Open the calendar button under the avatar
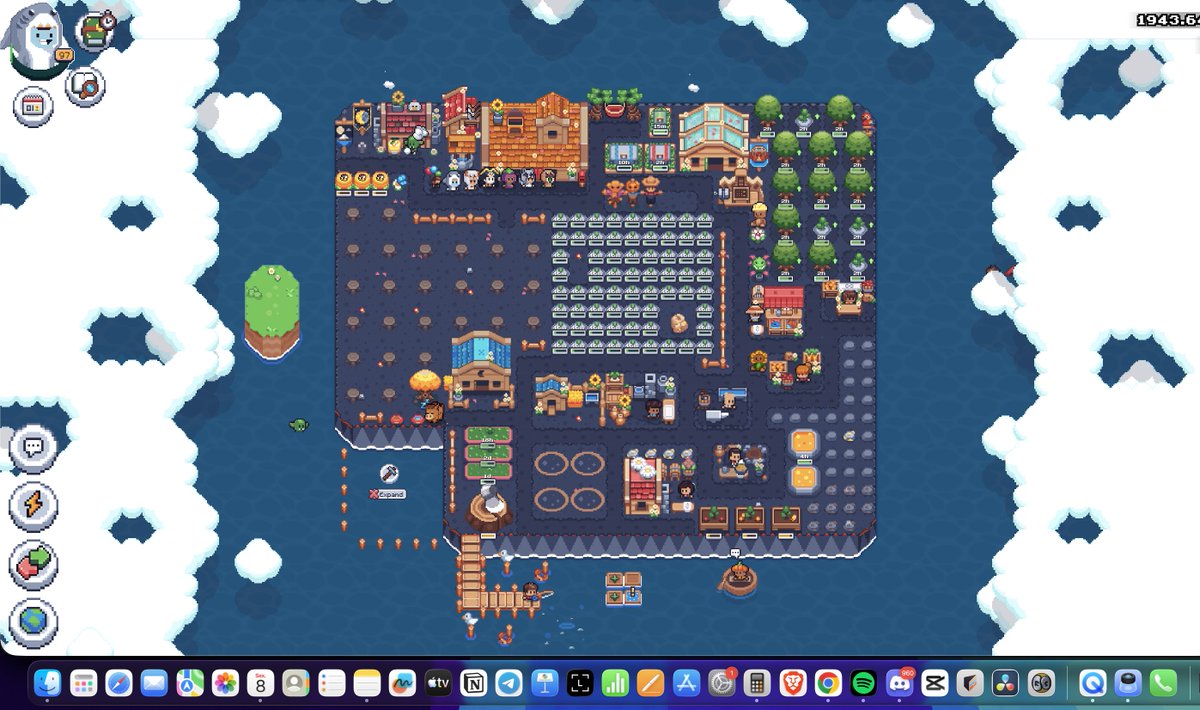 click(33, 107)
